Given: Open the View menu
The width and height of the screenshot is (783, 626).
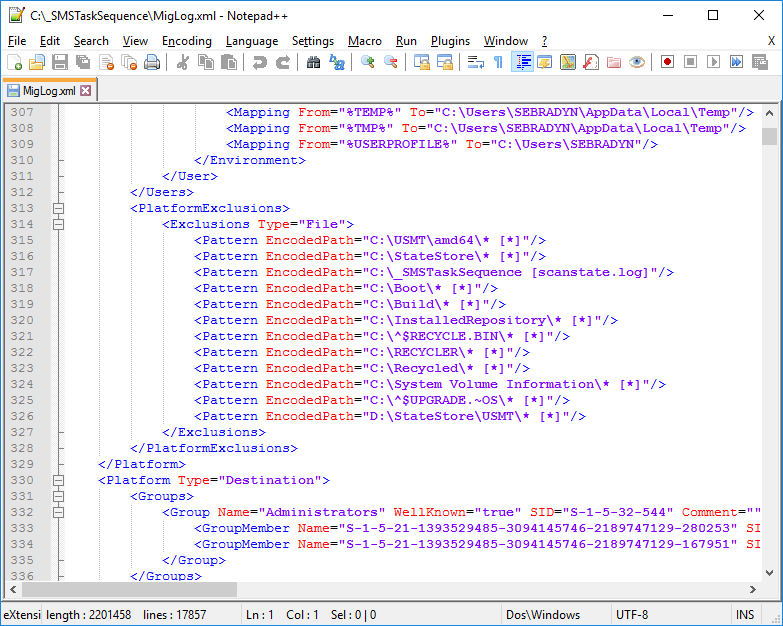Looking at the screenshot, I should pyautogui.click(x=135, y=41).
